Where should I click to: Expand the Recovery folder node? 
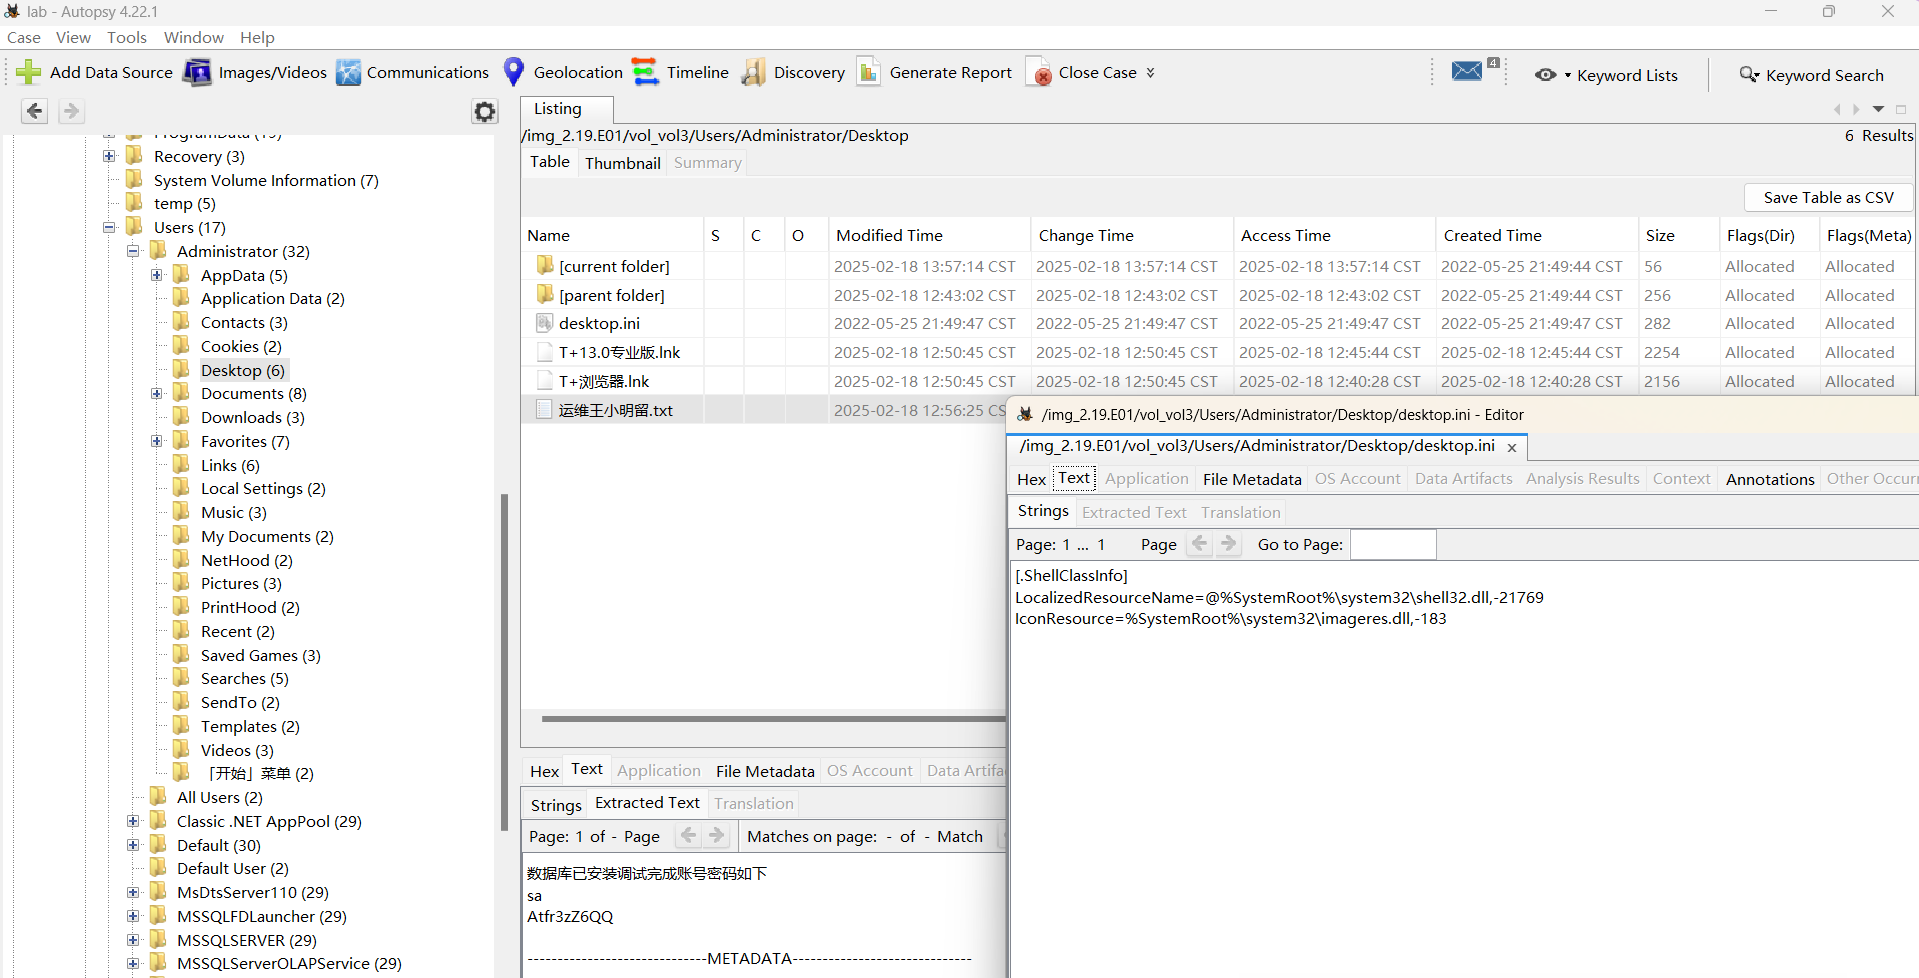(x=110, y=156)
